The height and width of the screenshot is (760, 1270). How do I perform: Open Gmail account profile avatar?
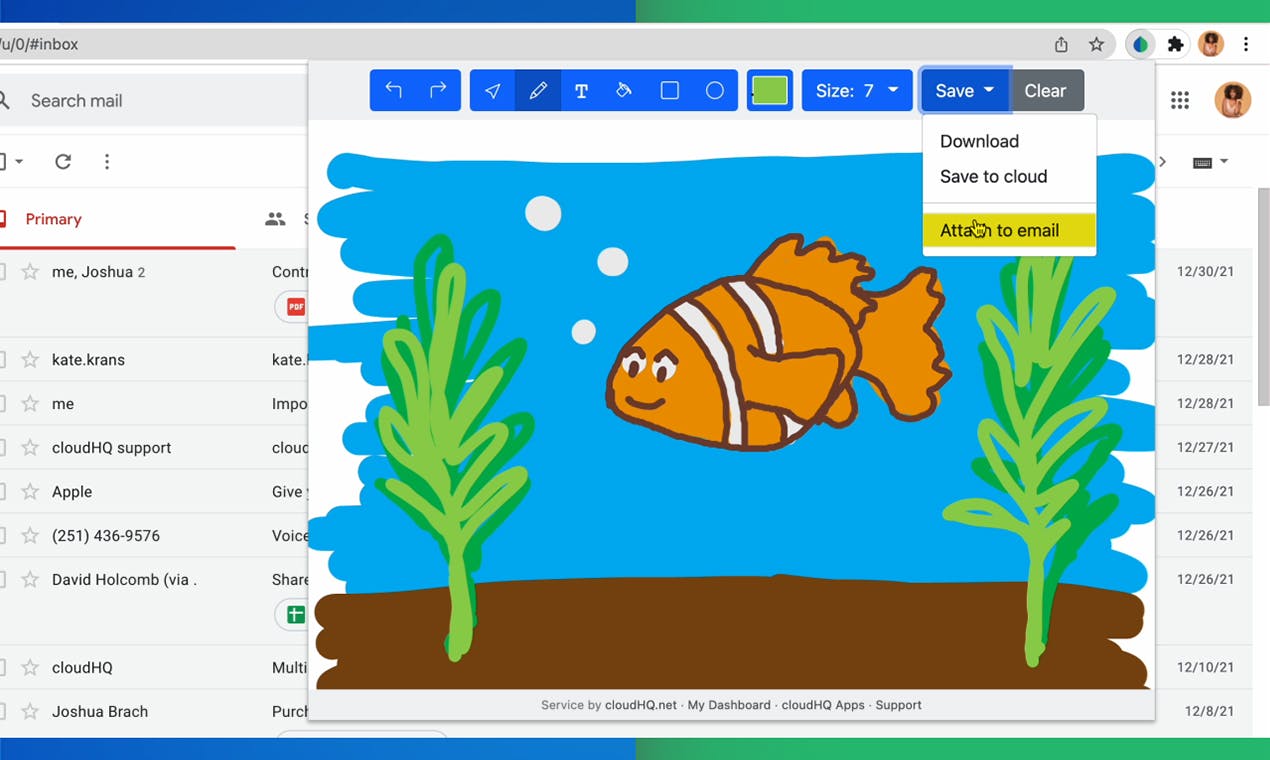(x=1232, y=100)
